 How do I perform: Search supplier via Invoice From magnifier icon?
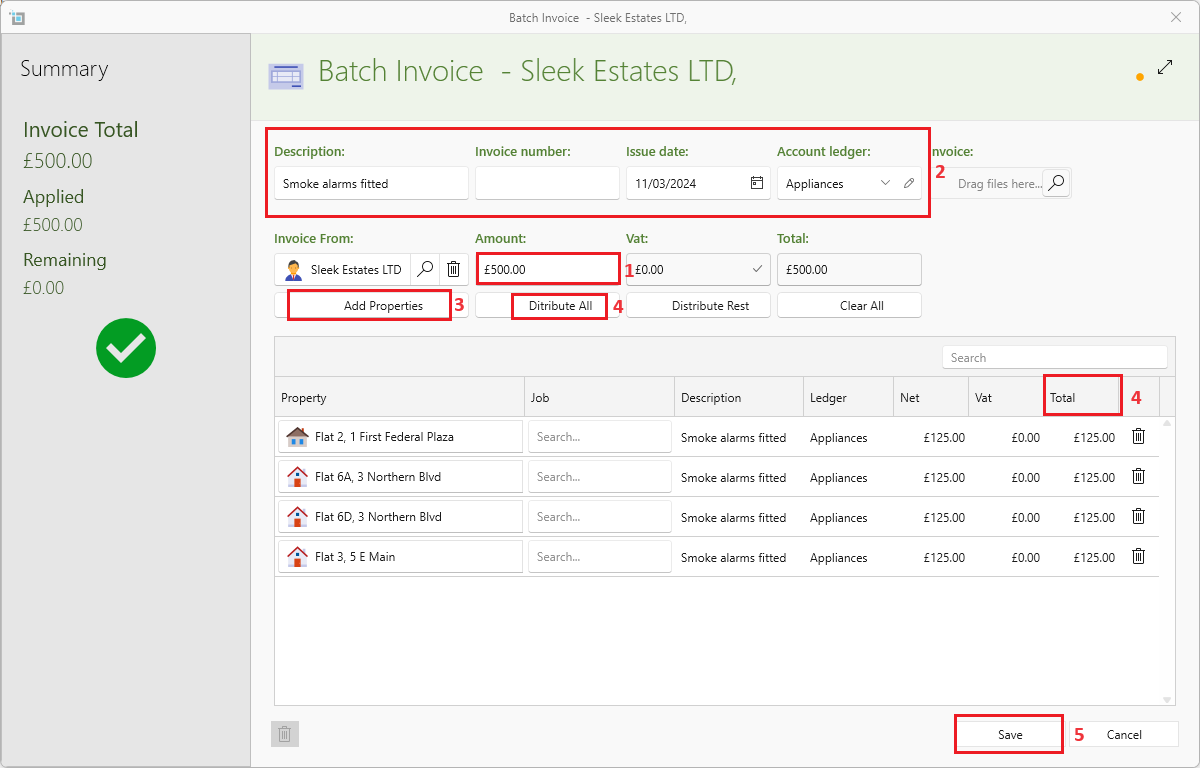click(x=425, y=269)
